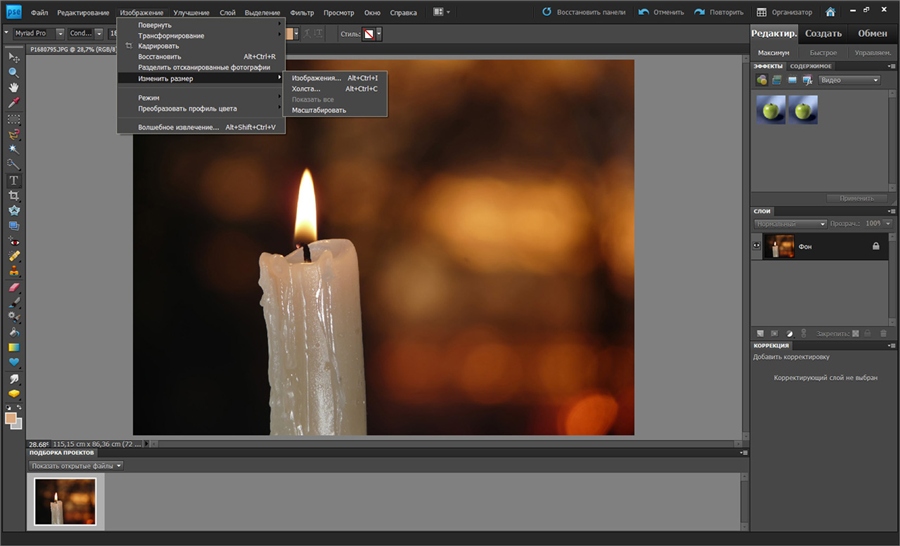Choose Кадрировать in Изображение menu

201,46
